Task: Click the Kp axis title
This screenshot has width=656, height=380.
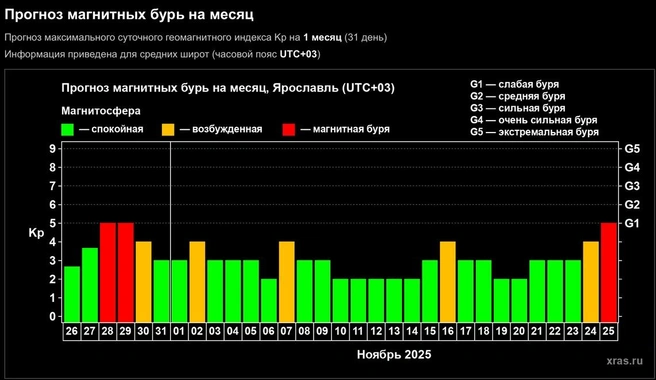Action: tap(36, 233)
